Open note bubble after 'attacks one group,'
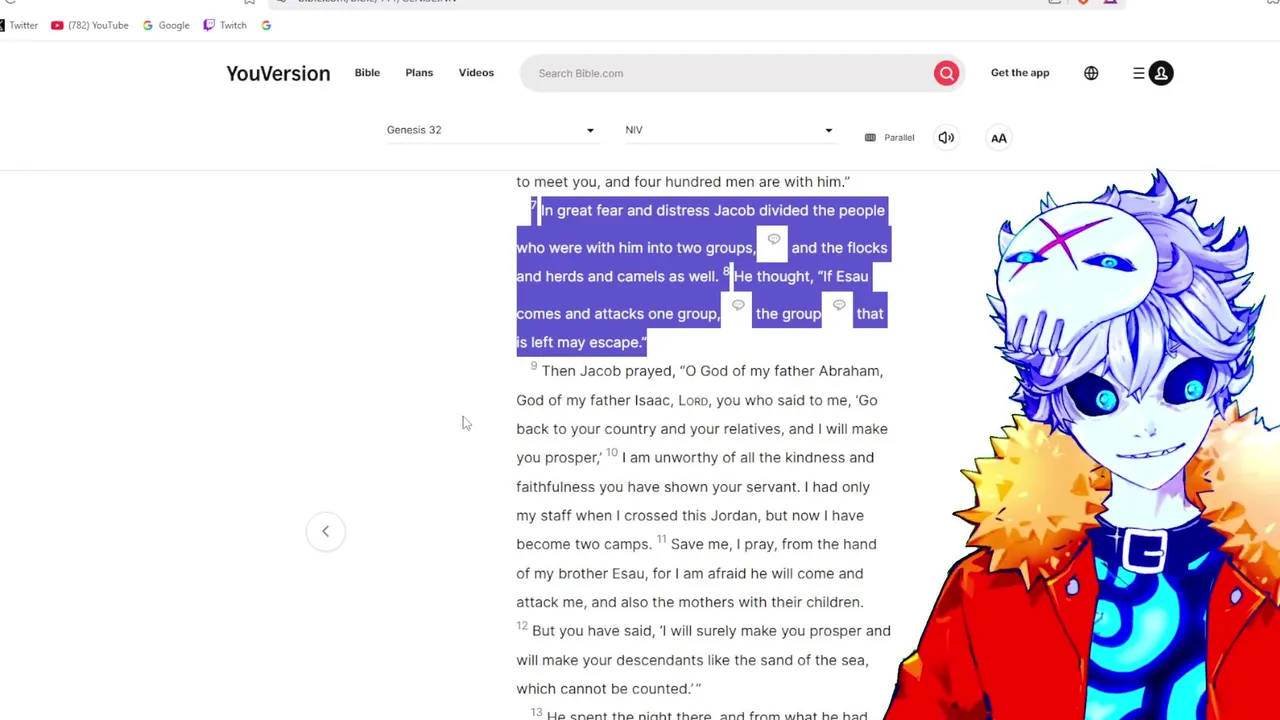 pos(738,306)
